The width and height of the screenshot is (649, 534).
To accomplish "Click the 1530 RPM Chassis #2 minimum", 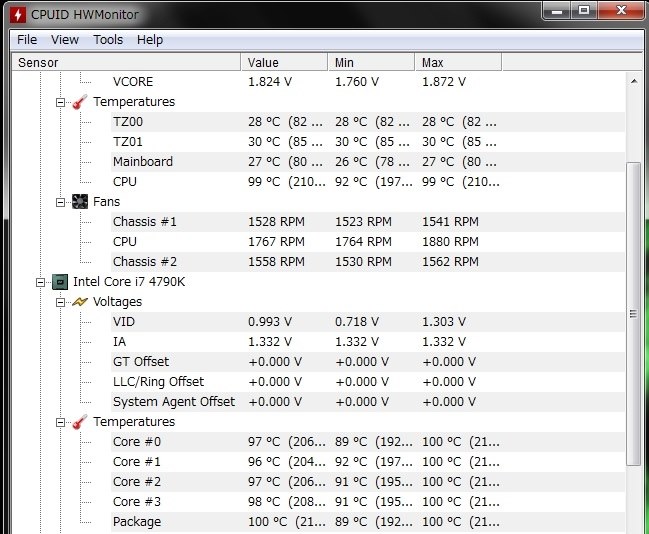I will click(x=363, y=262).
